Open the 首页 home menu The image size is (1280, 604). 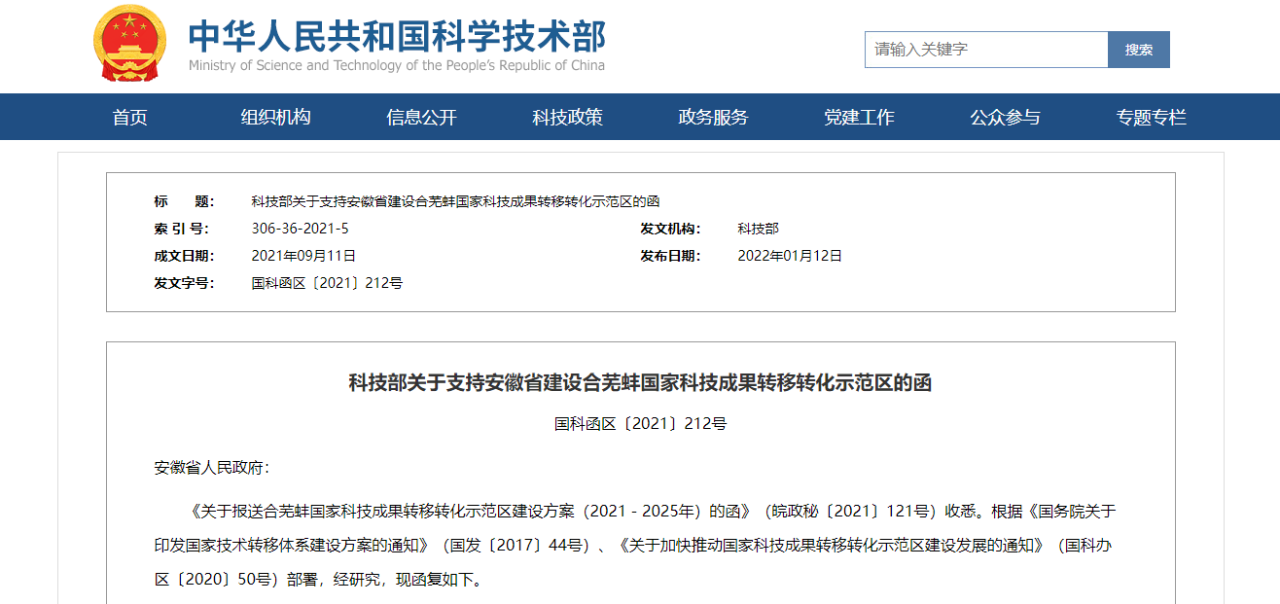pos(130,117)
